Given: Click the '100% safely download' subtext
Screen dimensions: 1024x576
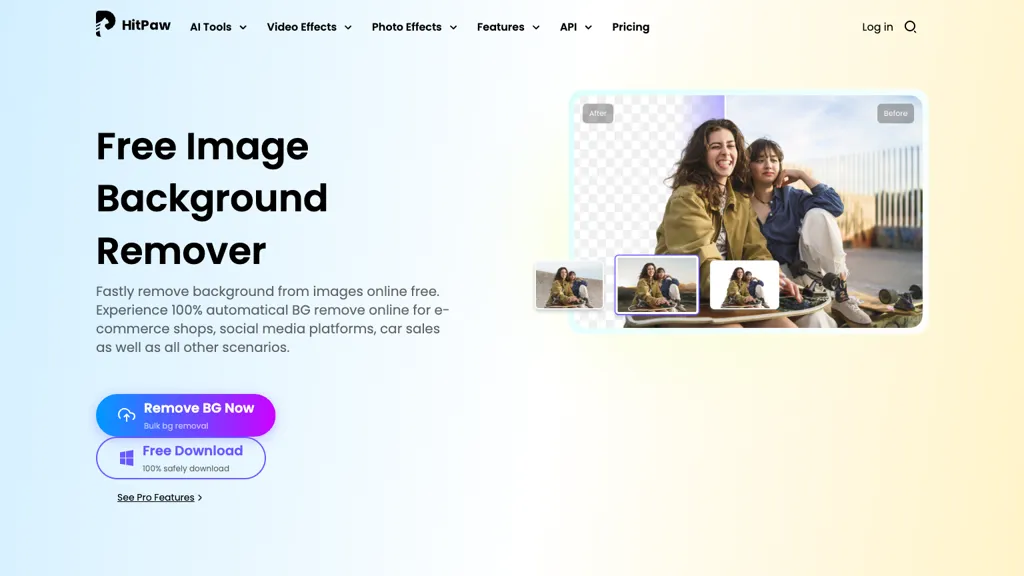Looking at the screenshot, I should point(185,468).
